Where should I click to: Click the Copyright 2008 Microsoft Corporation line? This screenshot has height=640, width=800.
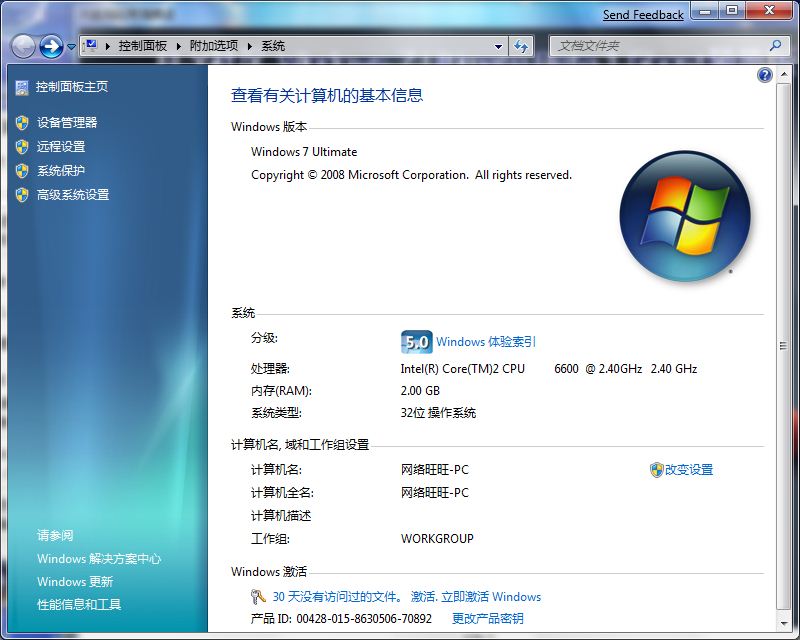411,175
